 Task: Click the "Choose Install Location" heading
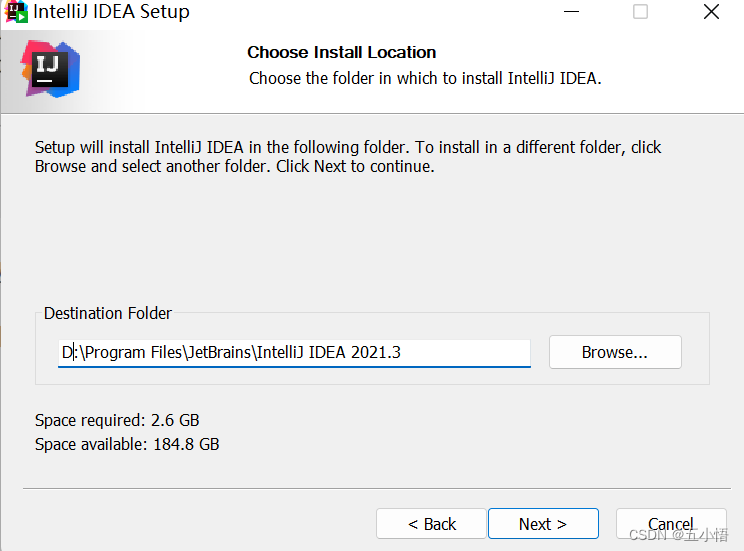coord(341,52)
